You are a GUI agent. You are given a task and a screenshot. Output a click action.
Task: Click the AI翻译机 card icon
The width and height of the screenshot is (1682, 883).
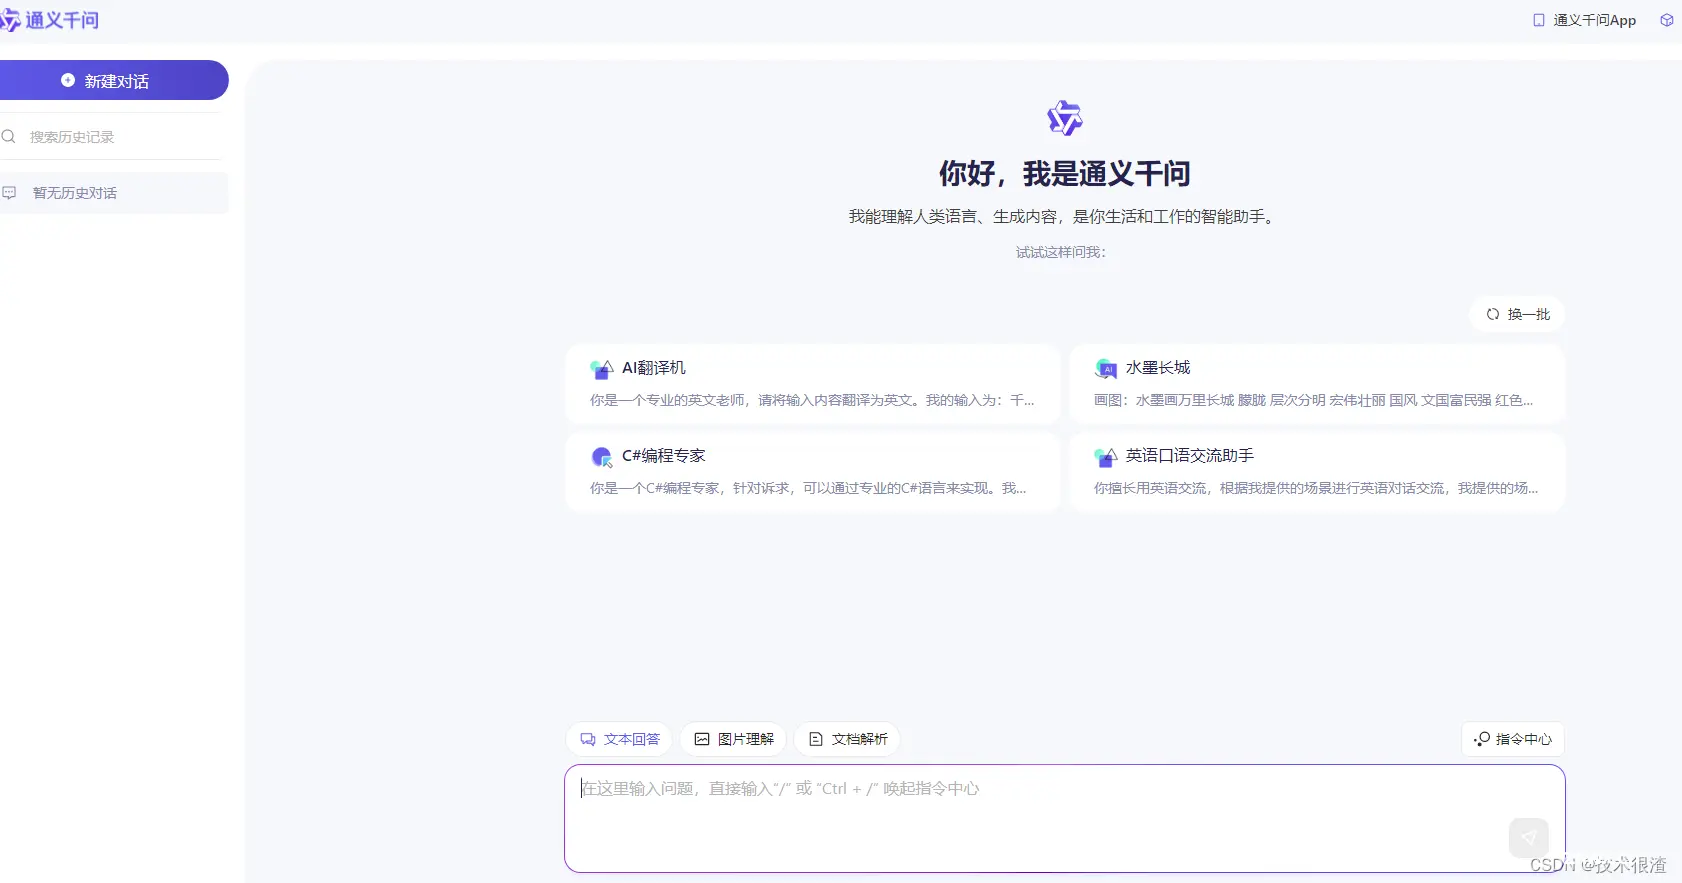point(602,369)
